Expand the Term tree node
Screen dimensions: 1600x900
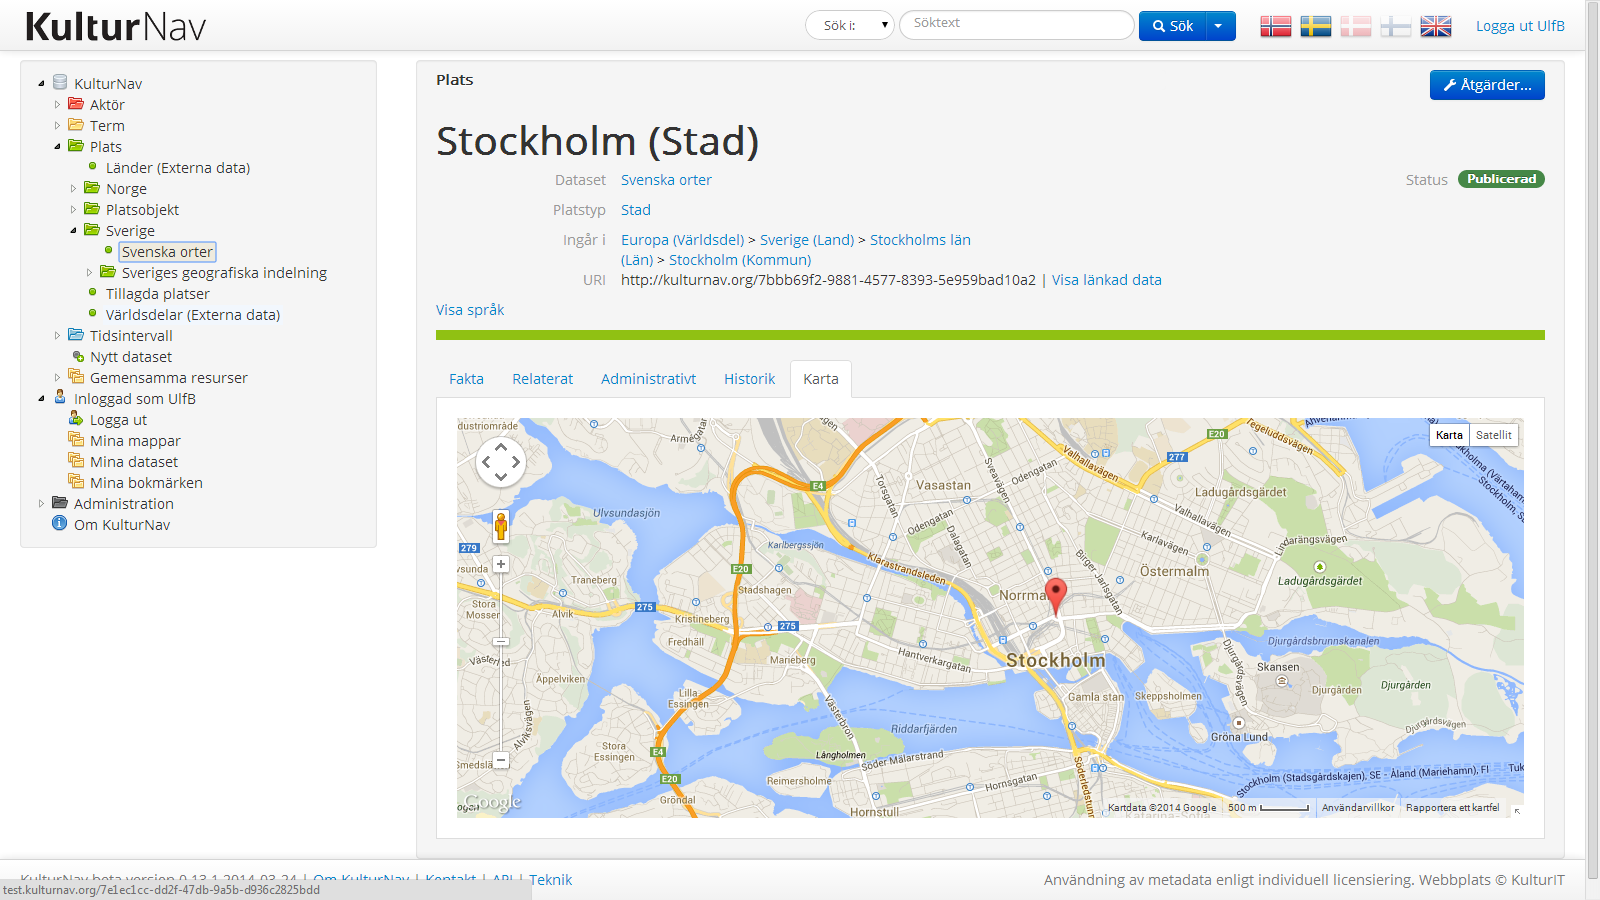57,125
